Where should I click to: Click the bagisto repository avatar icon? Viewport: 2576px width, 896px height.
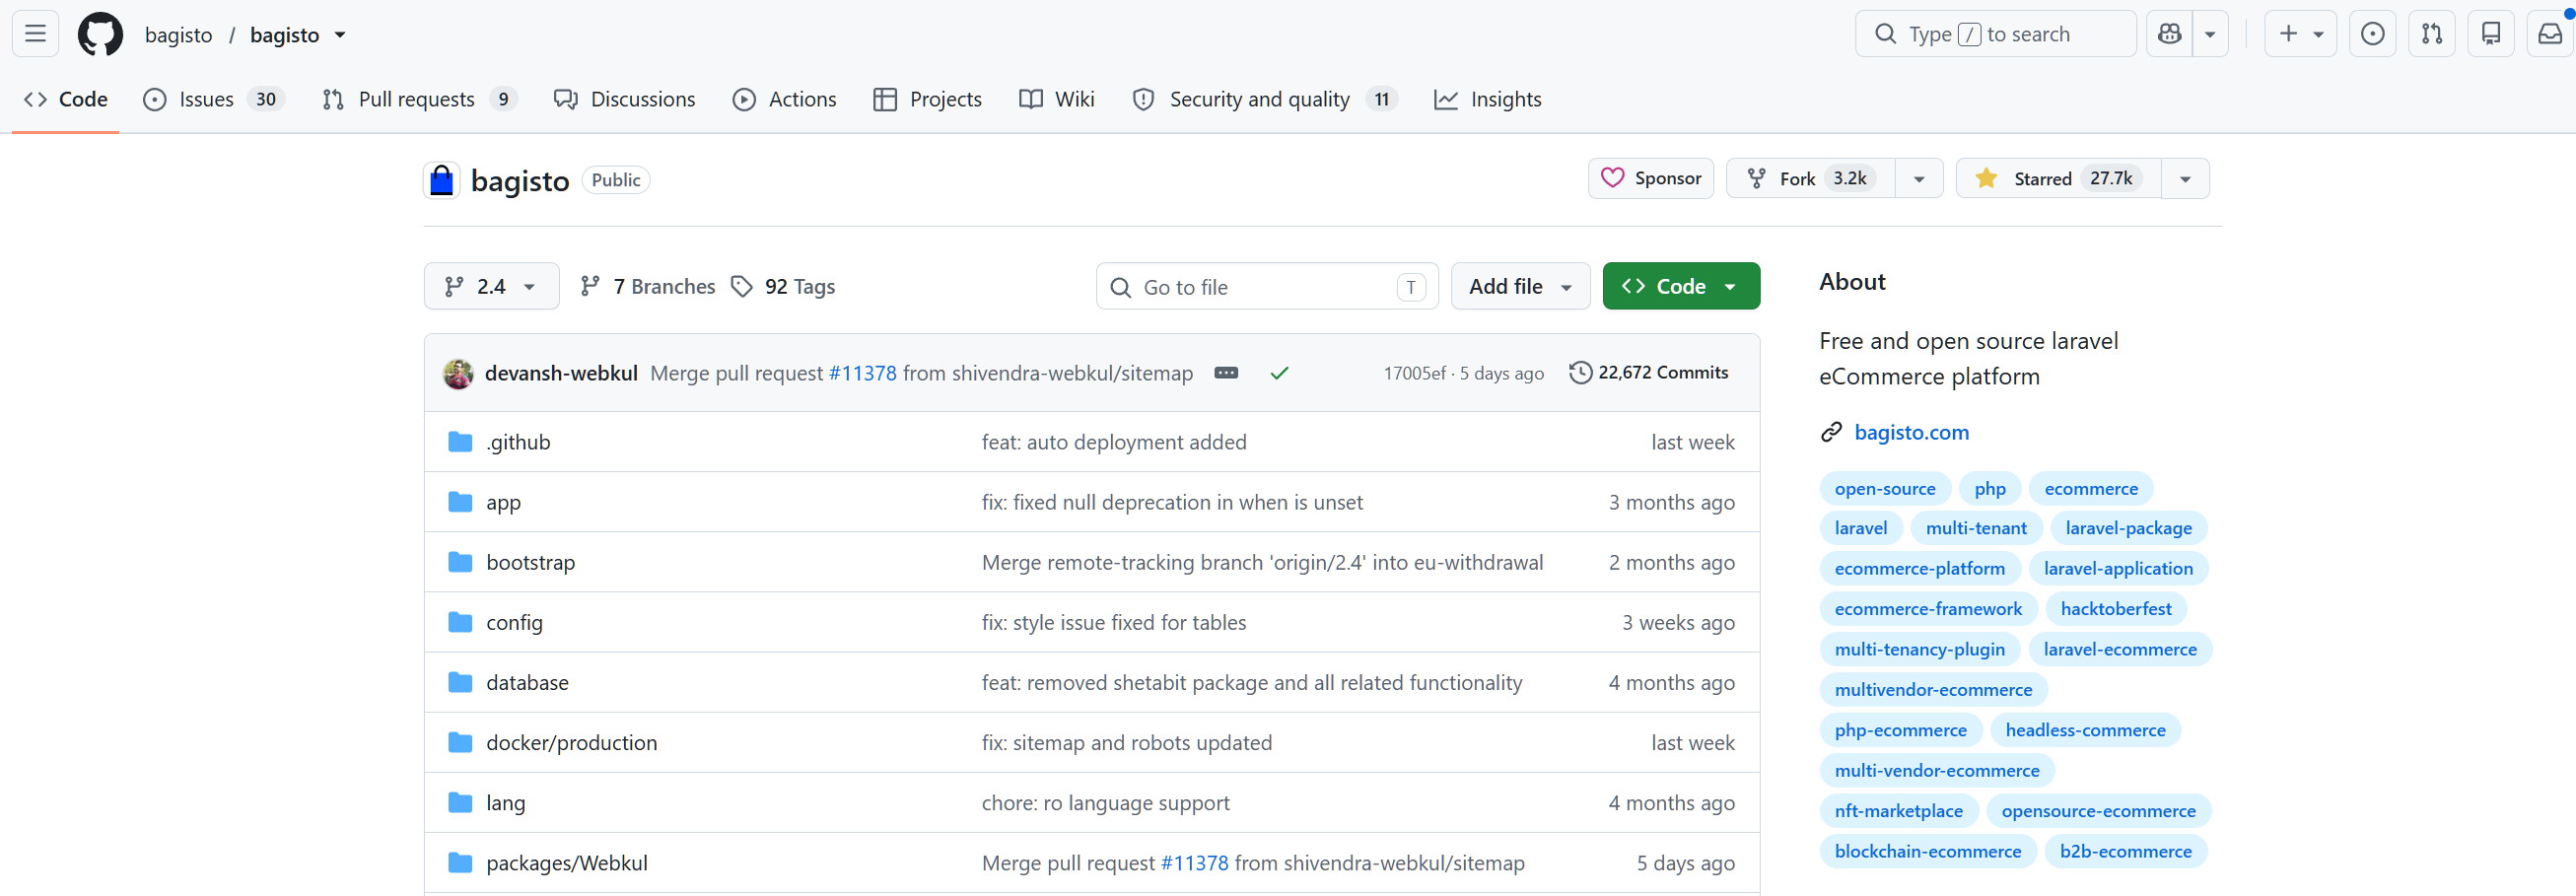(x=441, y=180)
